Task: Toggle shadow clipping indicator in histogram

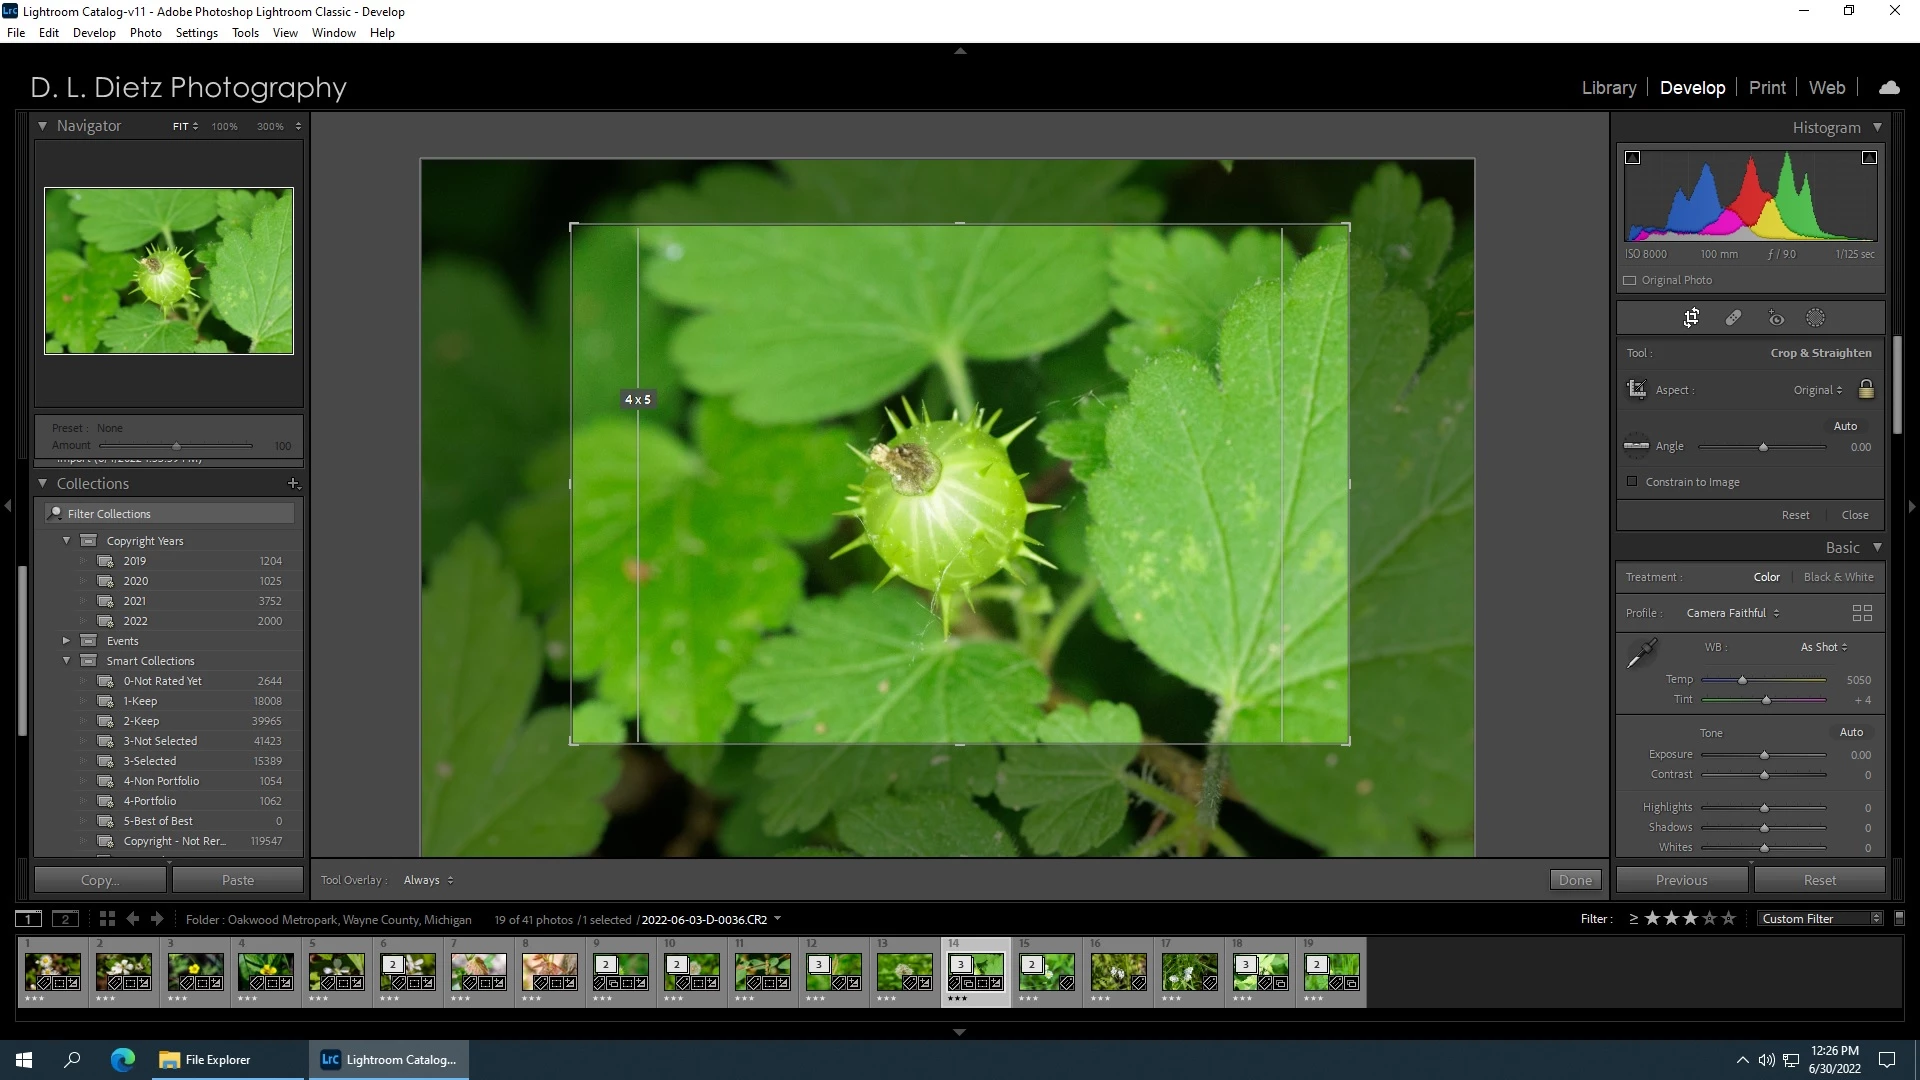Action: point(1633,158)
